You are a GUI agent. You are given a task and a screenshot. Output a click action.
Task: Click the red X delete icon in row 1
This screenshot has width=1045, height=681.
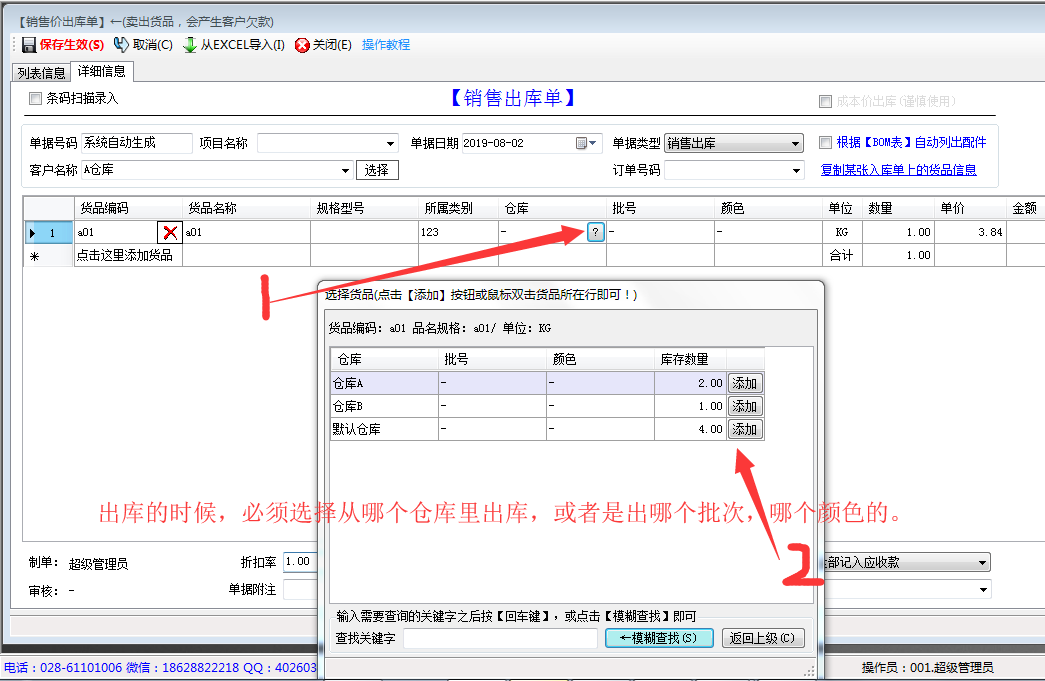coord(170,232)
